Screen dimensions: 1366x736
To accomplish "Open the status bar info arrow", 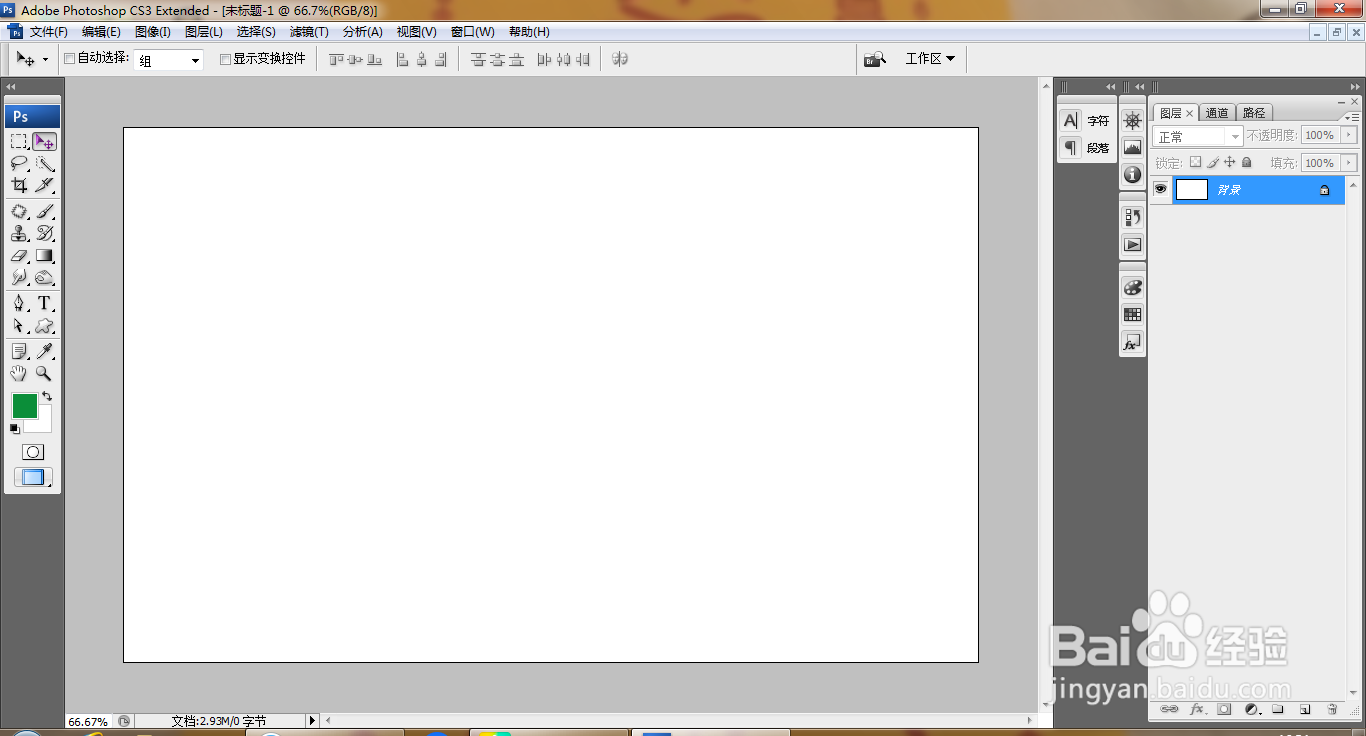I will point(311,720).
